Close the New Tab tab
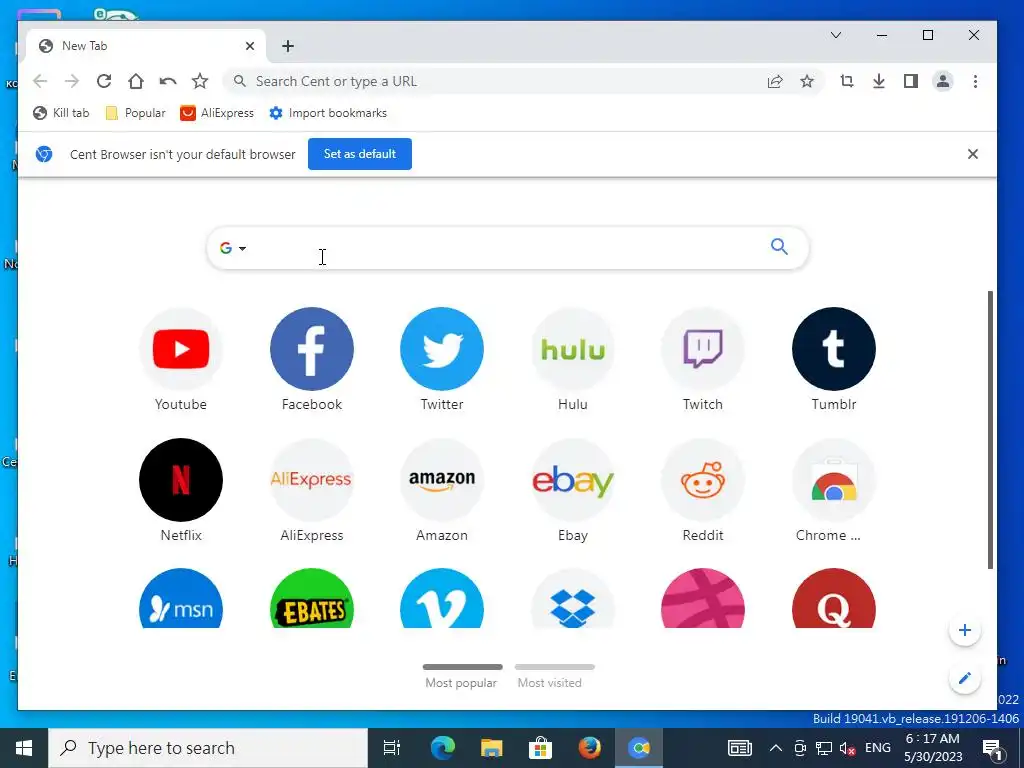Viewport: 1024px width, 768px height. tap(249, 46)
